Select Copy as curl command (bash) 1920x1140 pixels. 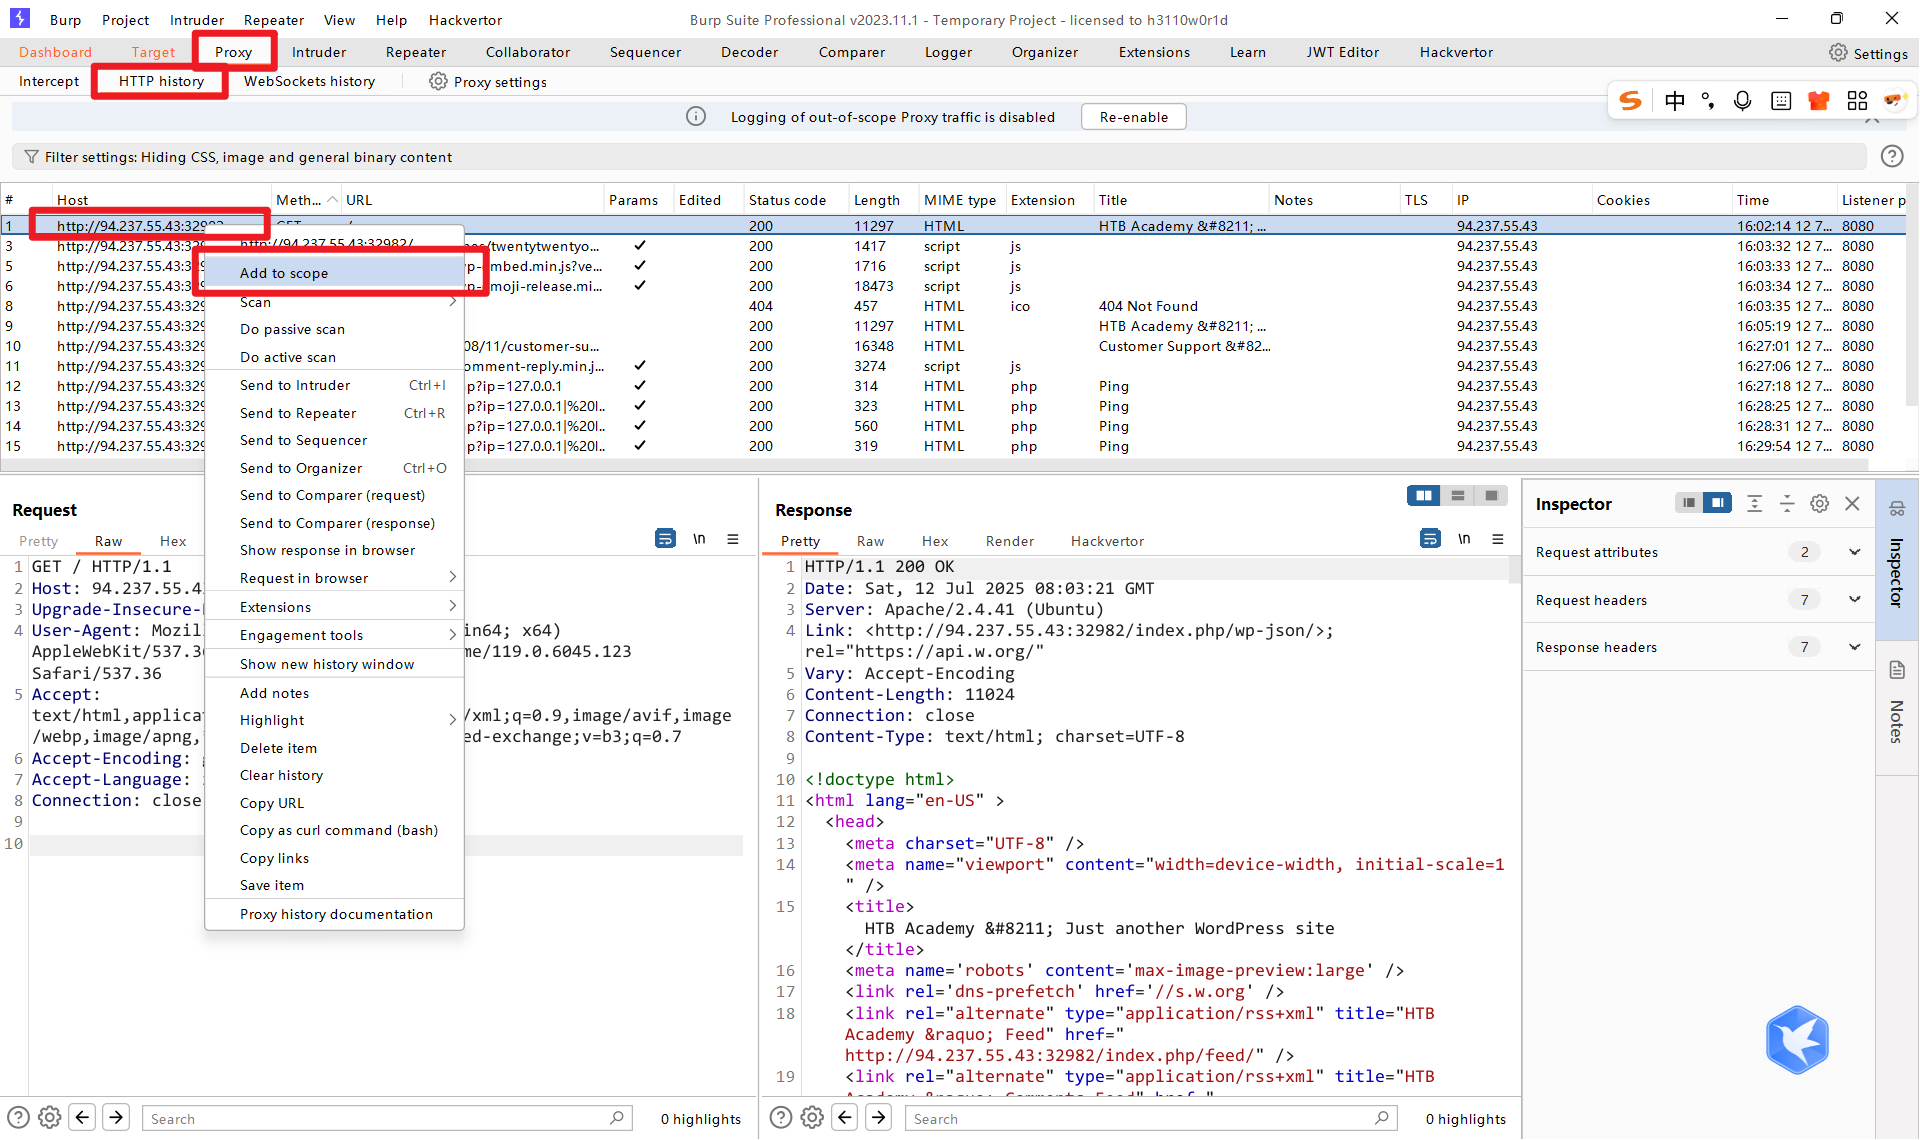coord(338,830)
